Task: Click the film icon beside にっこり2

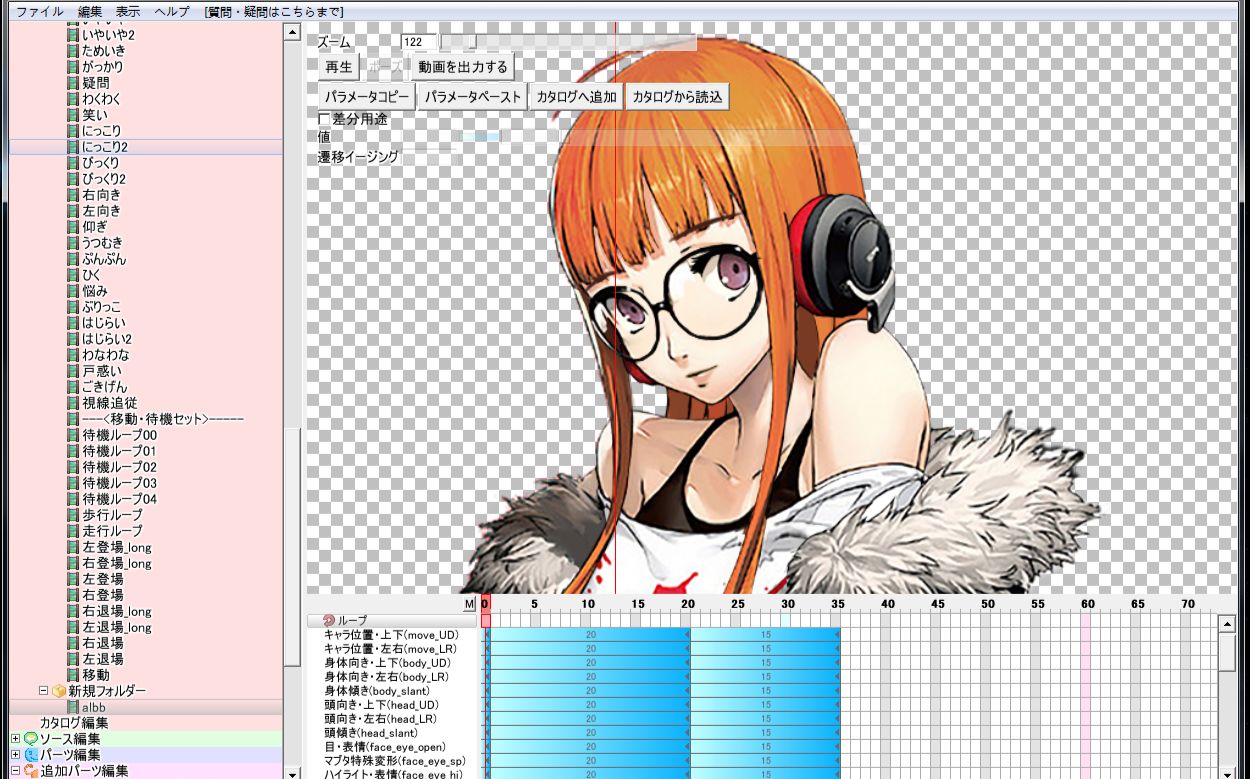Action: 73,147
